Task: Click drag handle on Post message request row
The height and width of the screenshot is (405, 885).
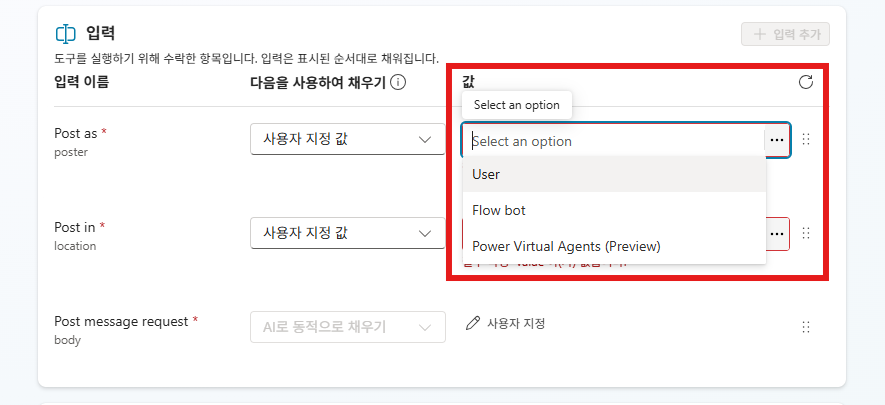Action: pyautogui.click(x=806, y=327)
